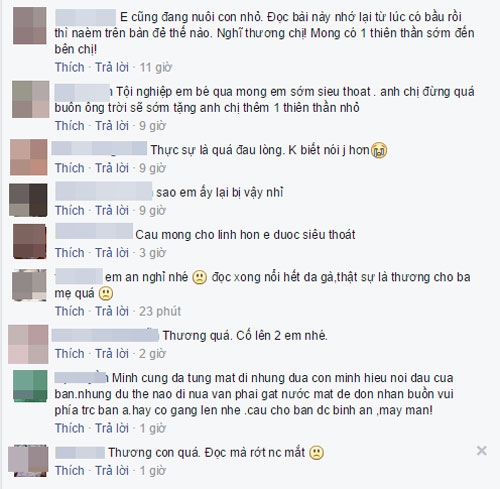The width and height of the screenshot is (500, 489).
Task: Click Thích under 'Thương quá. Cố lên 2 em nhé'
Action: 70,354
